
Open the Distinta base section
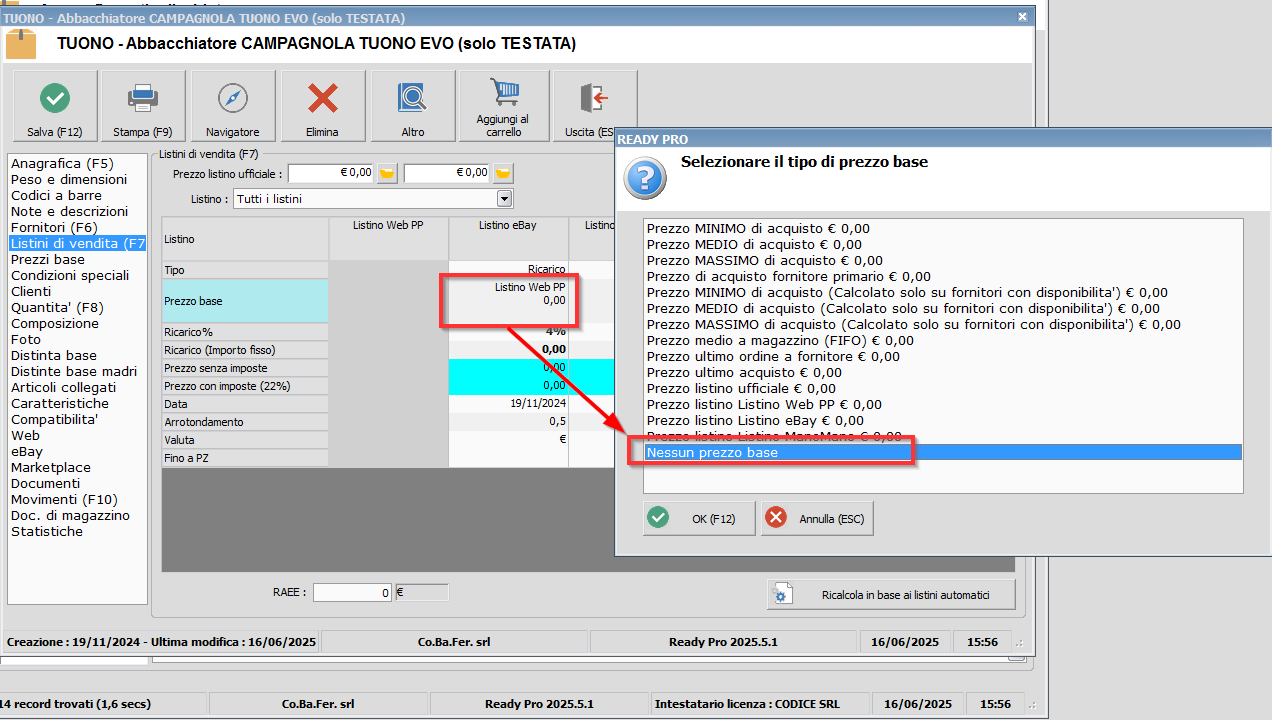[x=54, y=355]
